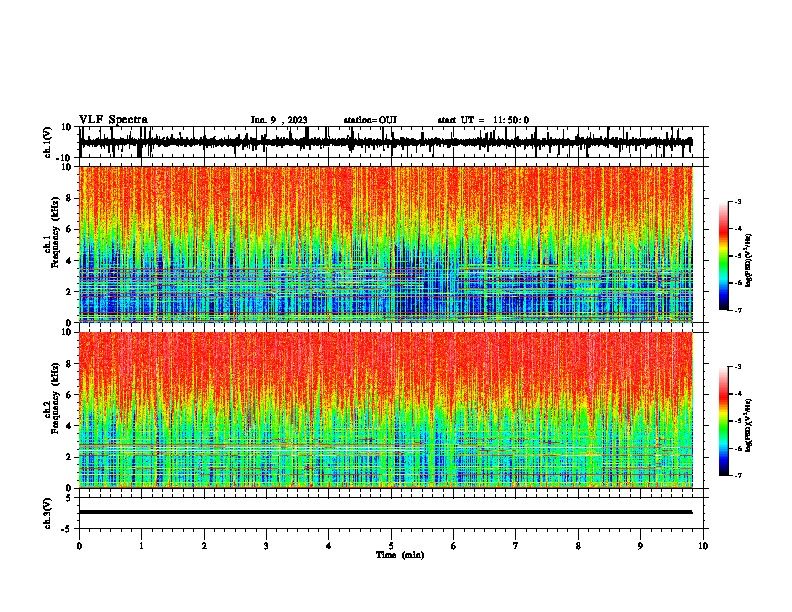This screenshot has width=792, height=612.
Task: Select the "Time (min)" axis label
Action: 400,555
